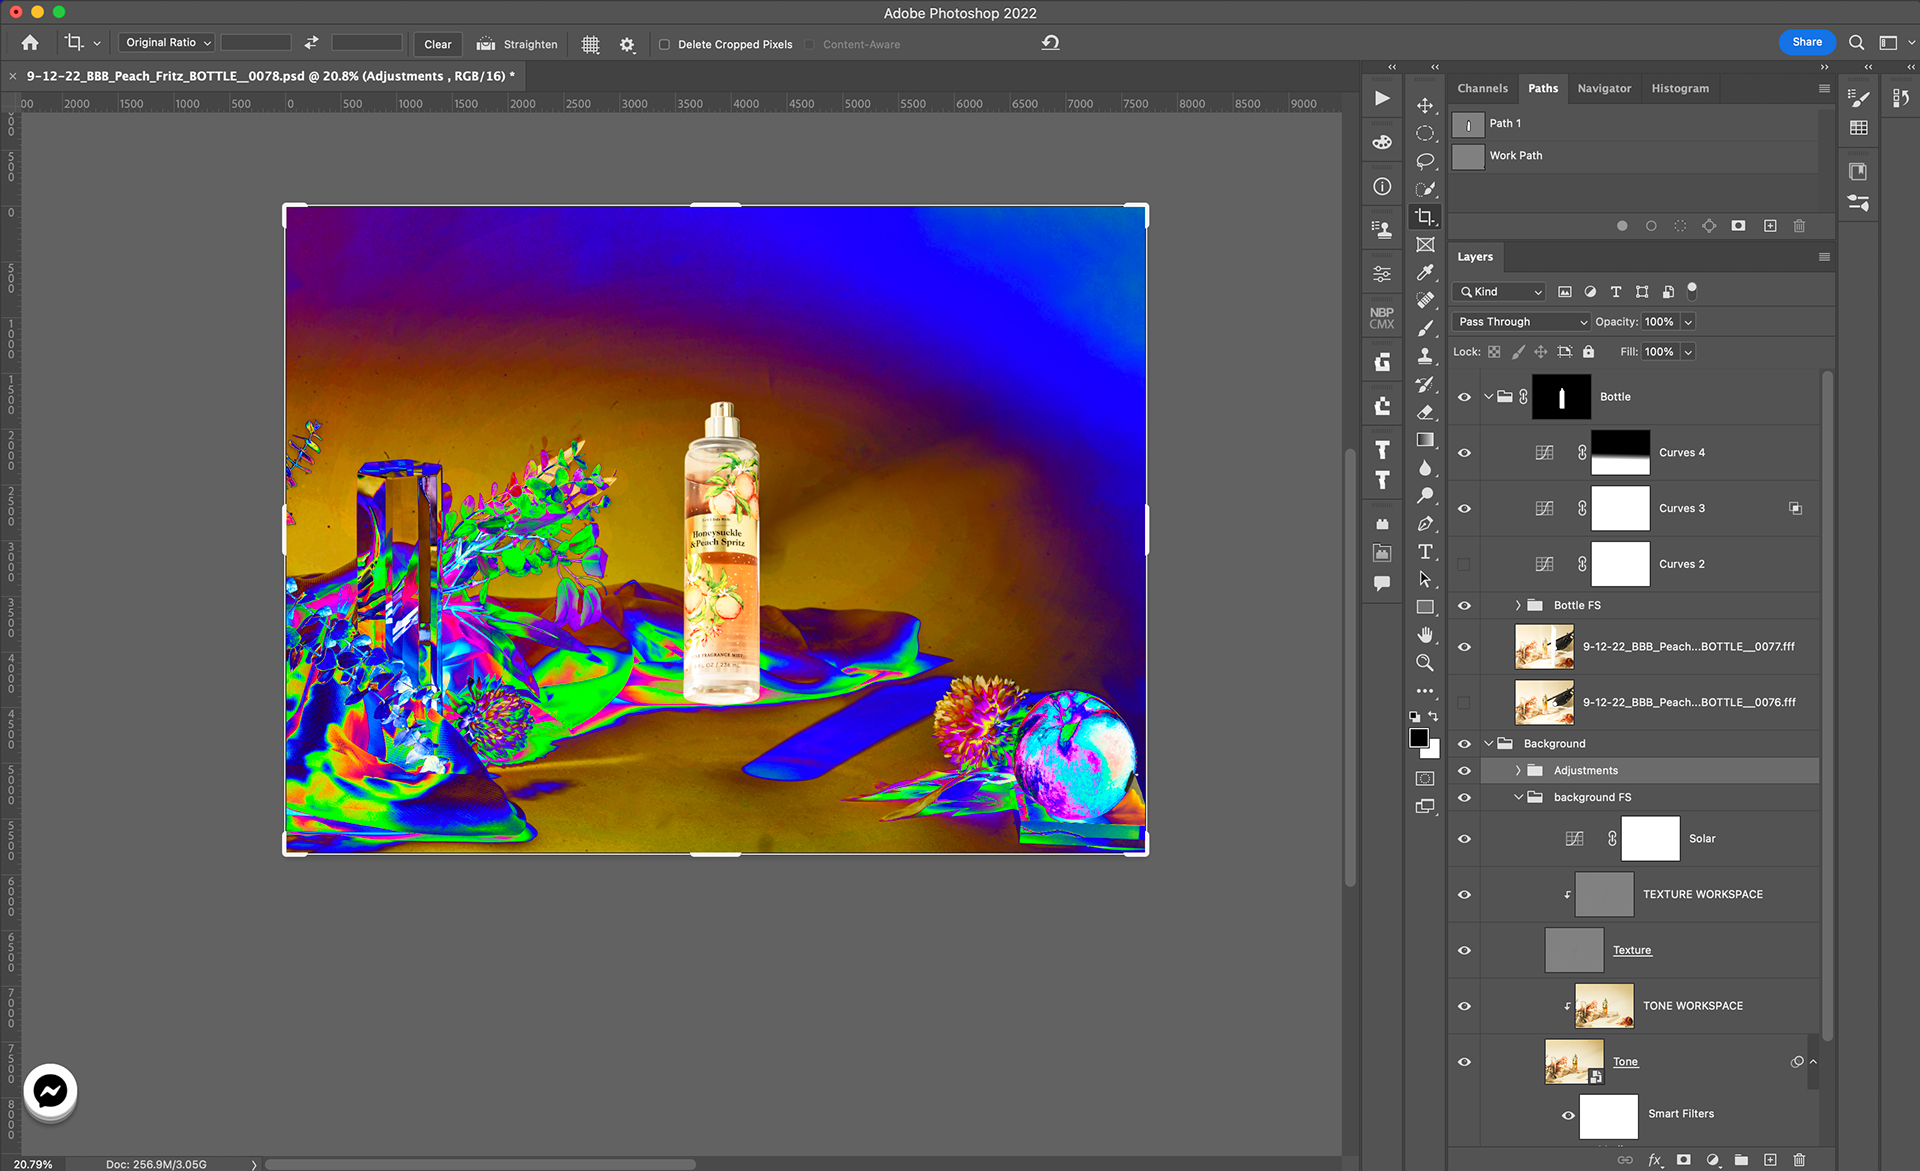Click delete layer trash icon
This screenshot has width=1920, height=1171.
(x=1799, y=1160)
